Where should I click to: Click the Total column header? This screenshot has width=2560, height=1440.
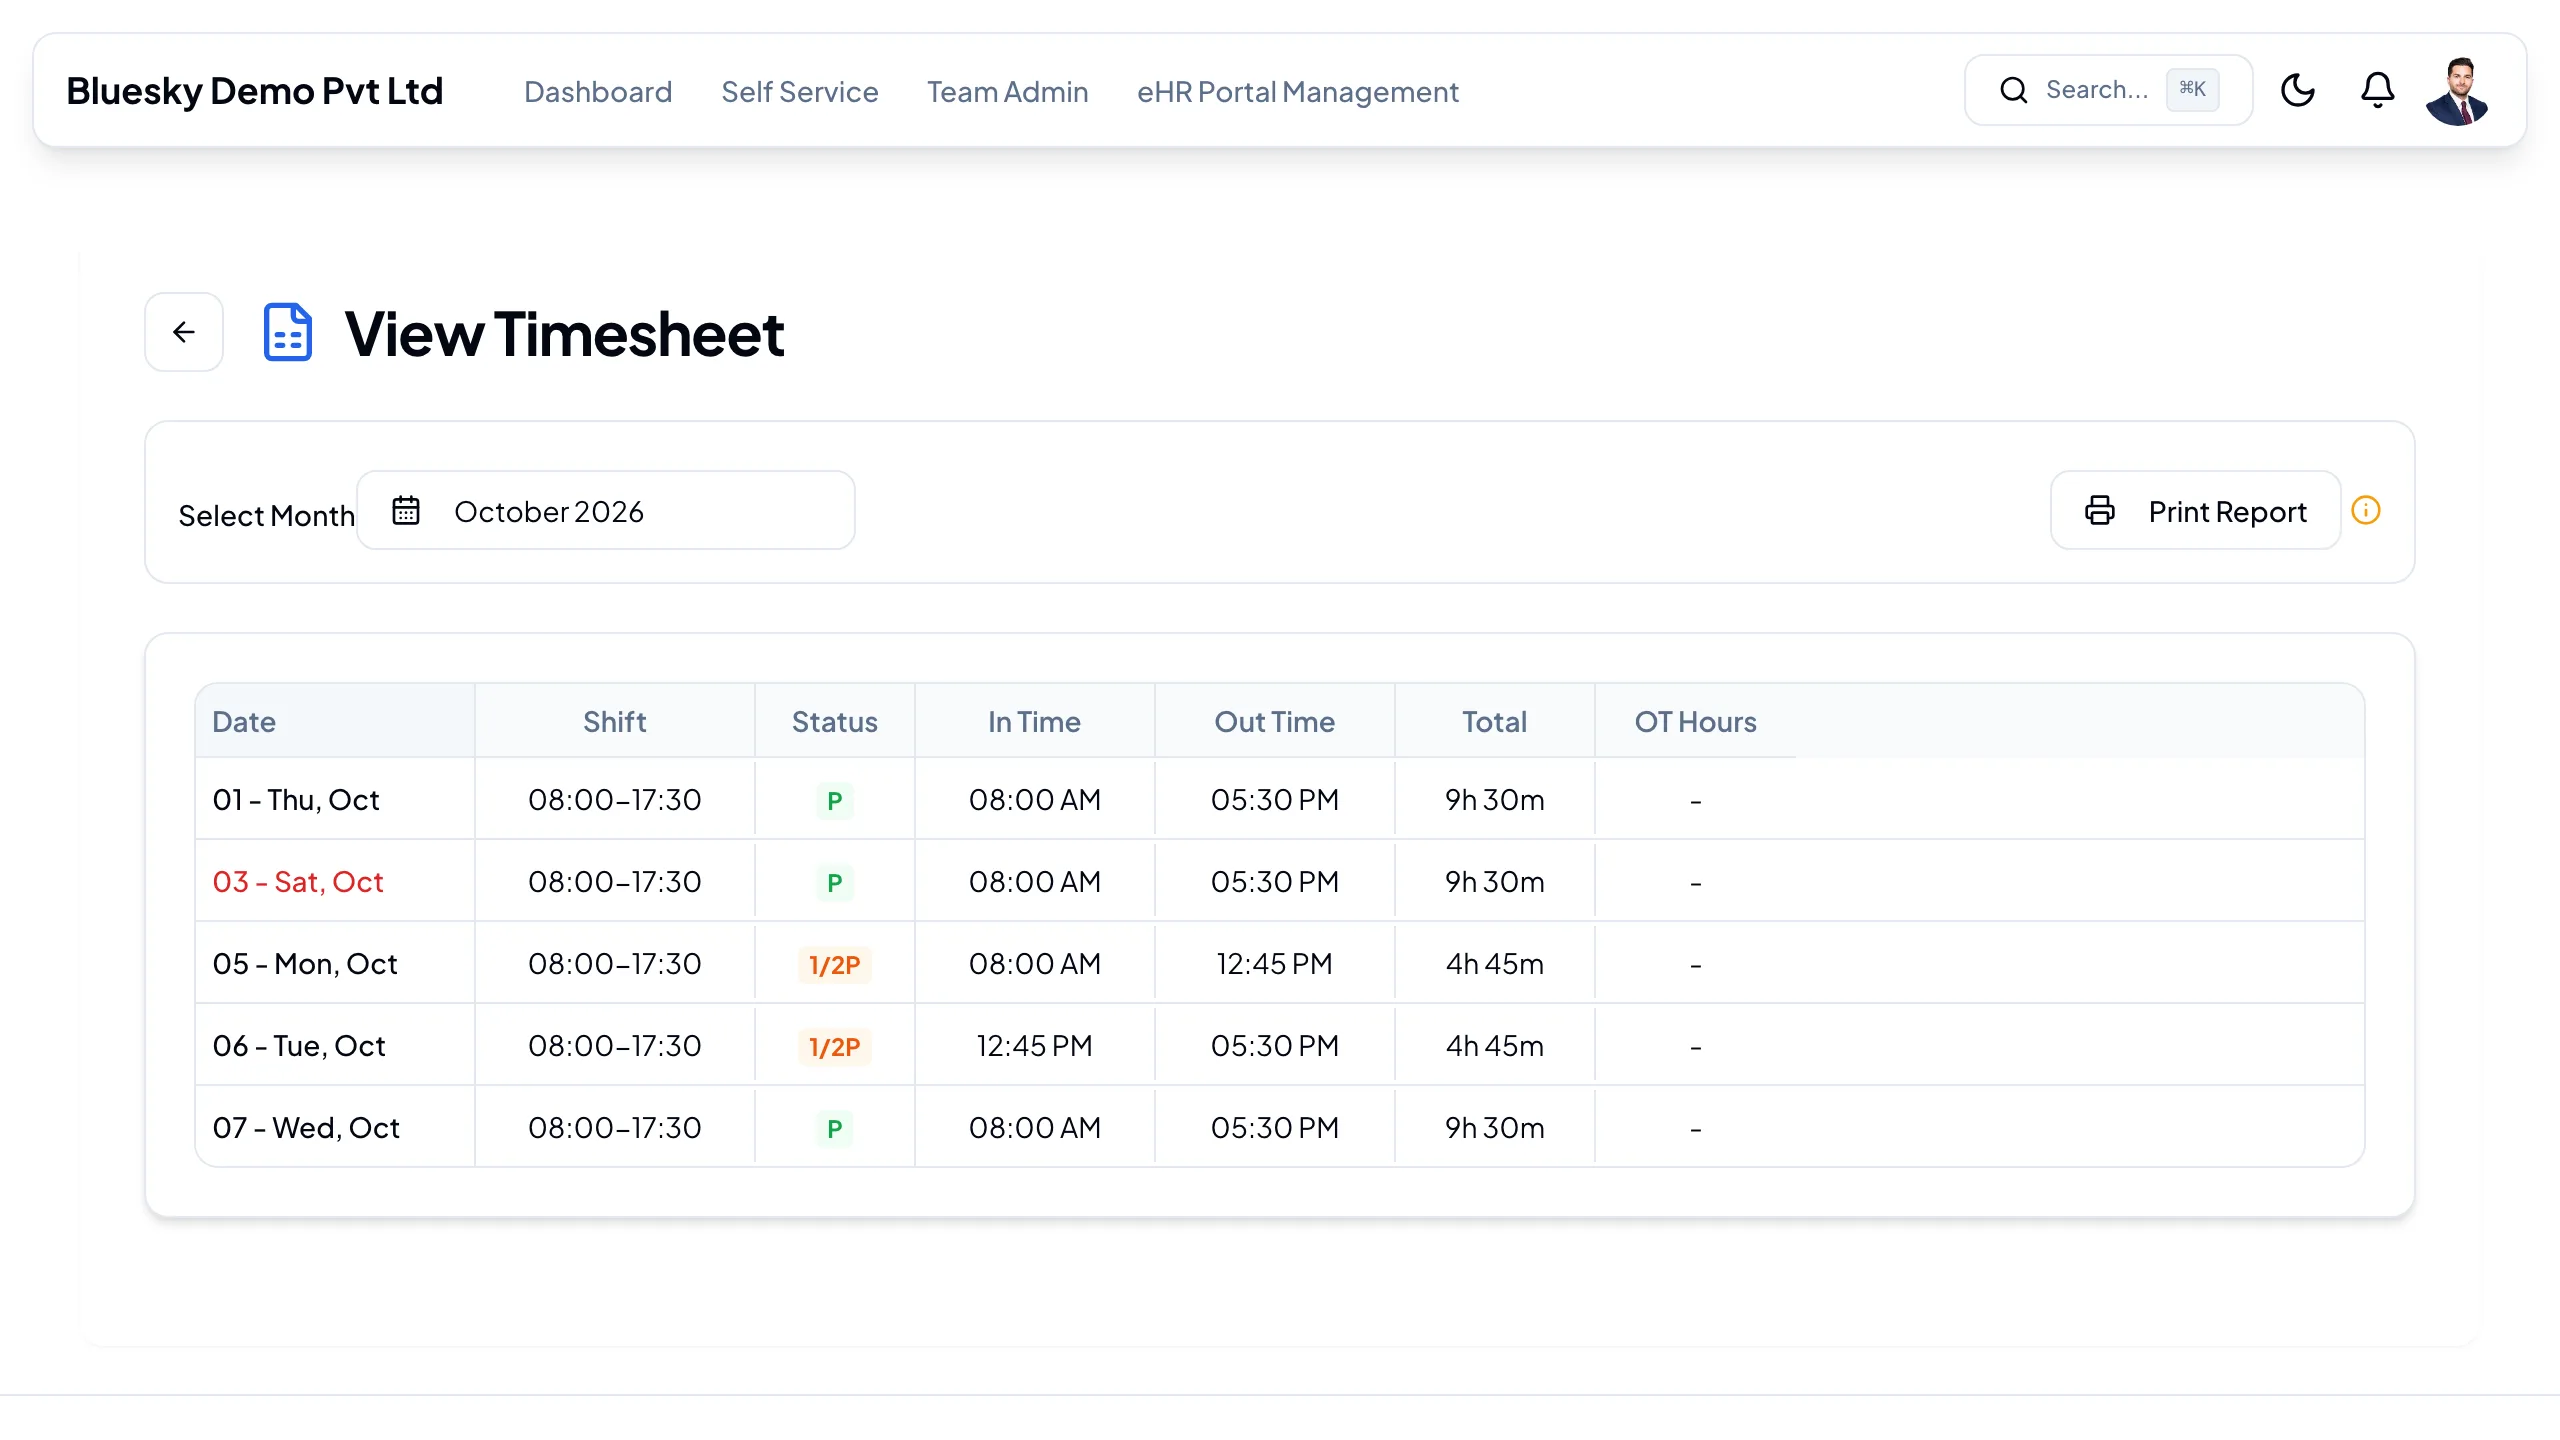coord(1495,721)
